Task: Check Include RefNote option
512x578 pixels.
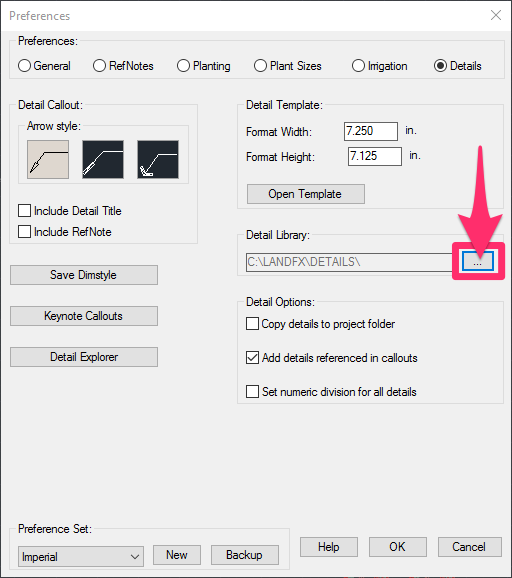Action: [24, 232]
